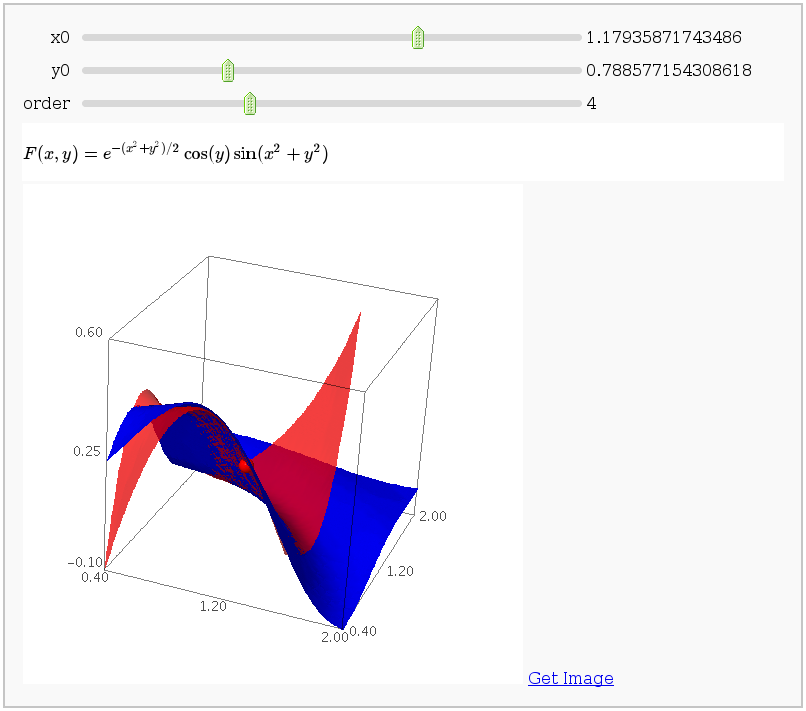Click the order slider track's far left end
This screenshot has width=806, height=711.
pos(87,103)
